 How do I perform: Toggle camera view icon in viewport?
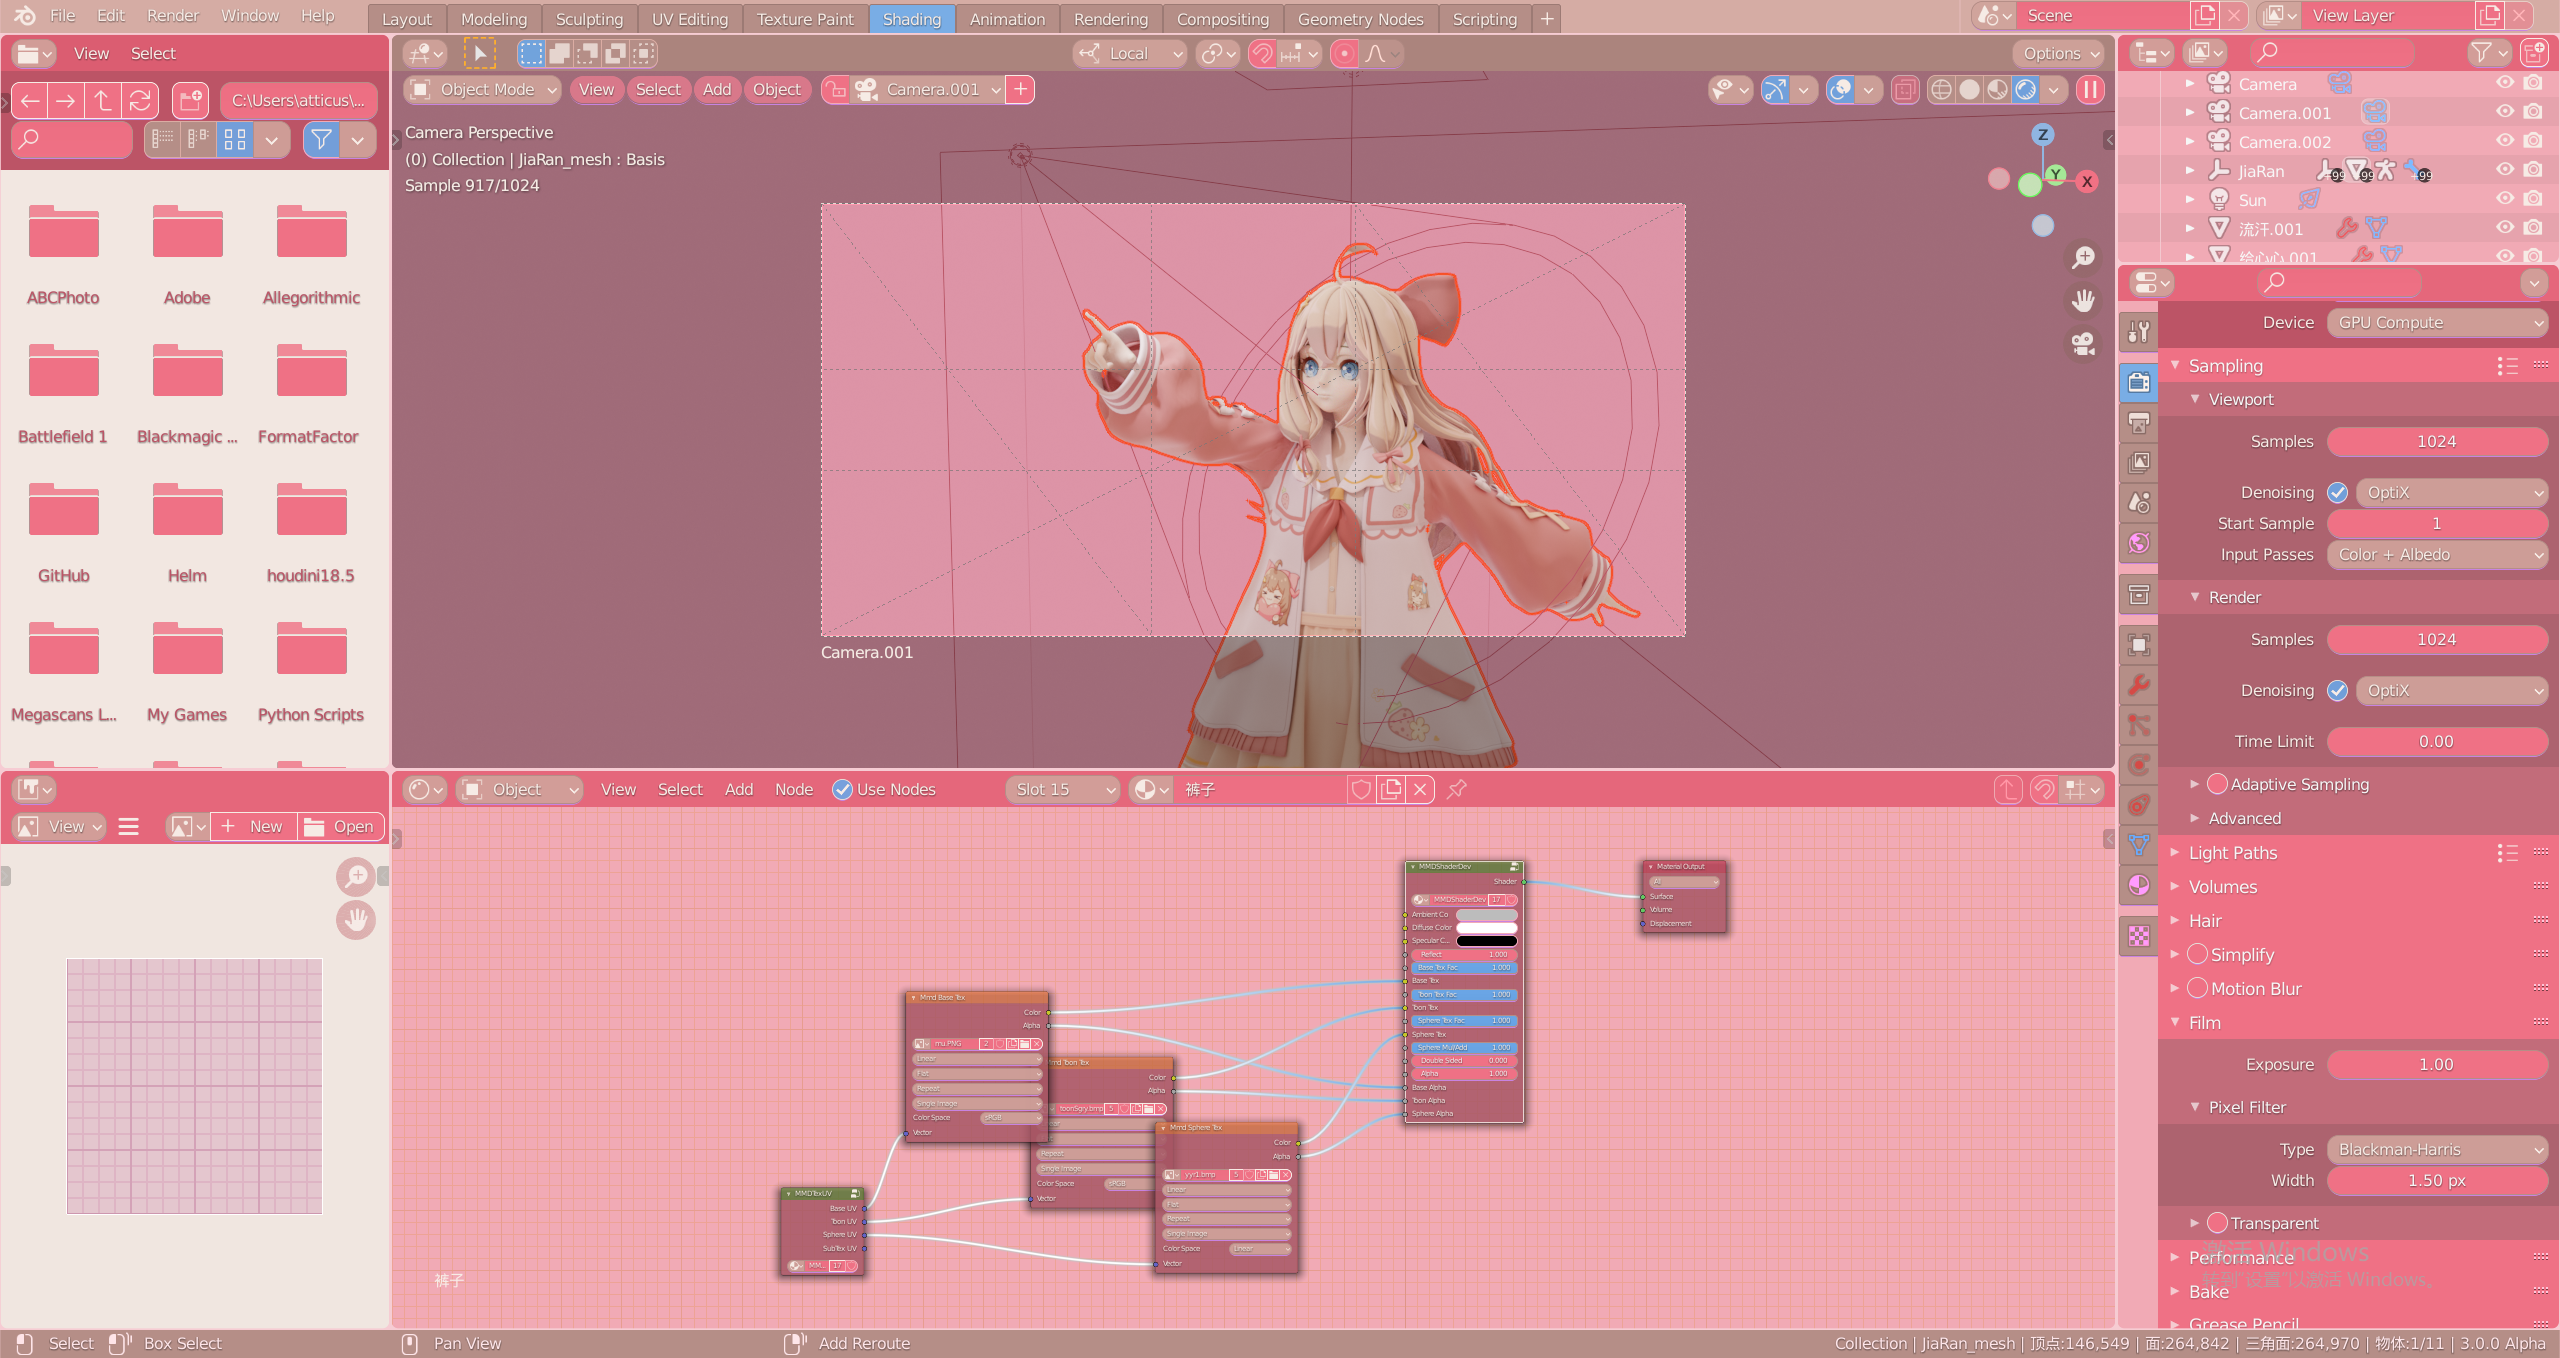tap(2083, 344)
